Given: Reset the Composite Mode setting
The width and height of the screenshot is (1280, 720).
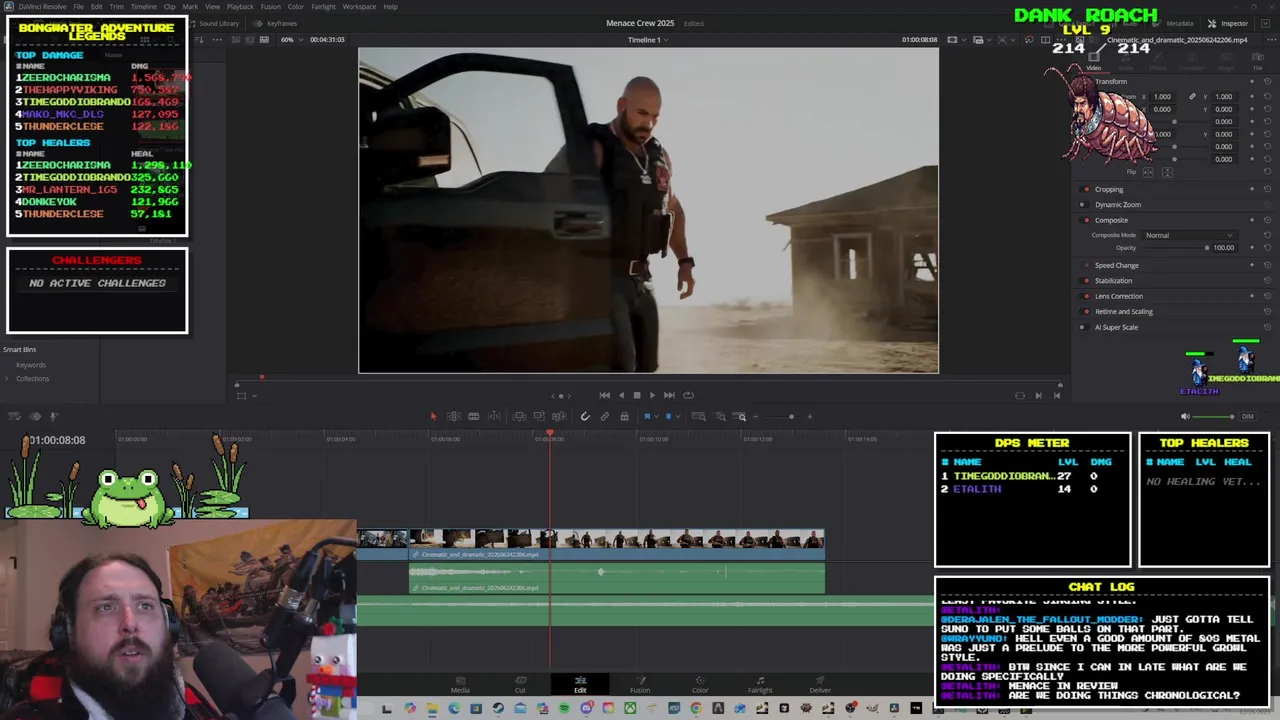Looking at the screenshot, I should (x=1267, y=235).
